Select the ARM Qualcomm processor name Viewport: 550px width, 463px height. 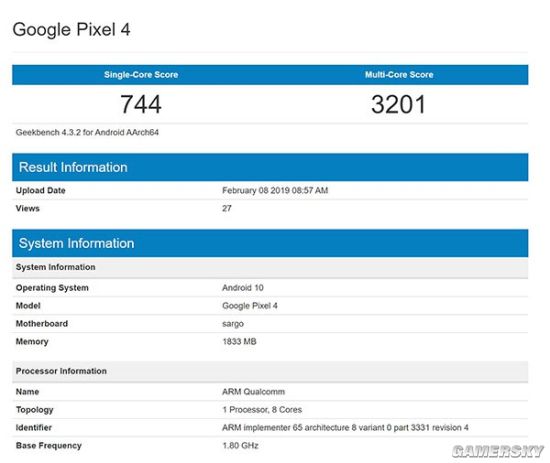[253, 392]
